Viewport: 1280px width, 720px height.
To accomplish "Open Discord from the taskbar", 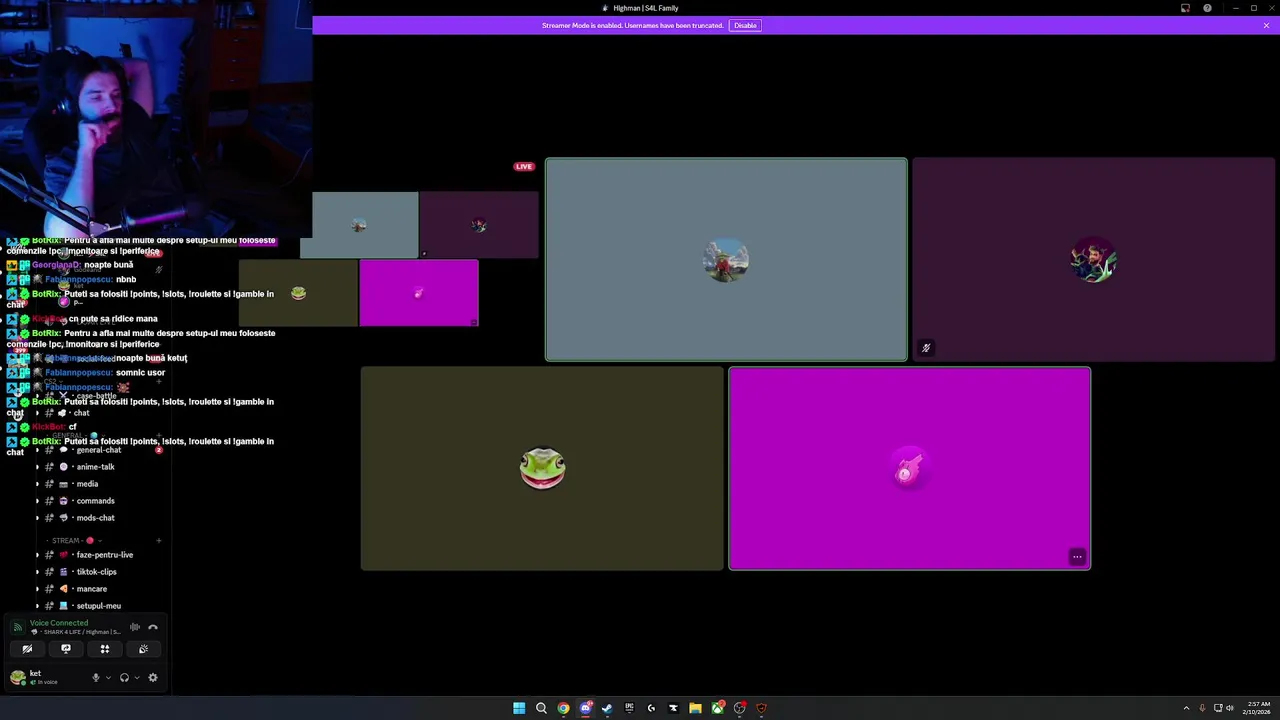I will (x=585, y=708).
